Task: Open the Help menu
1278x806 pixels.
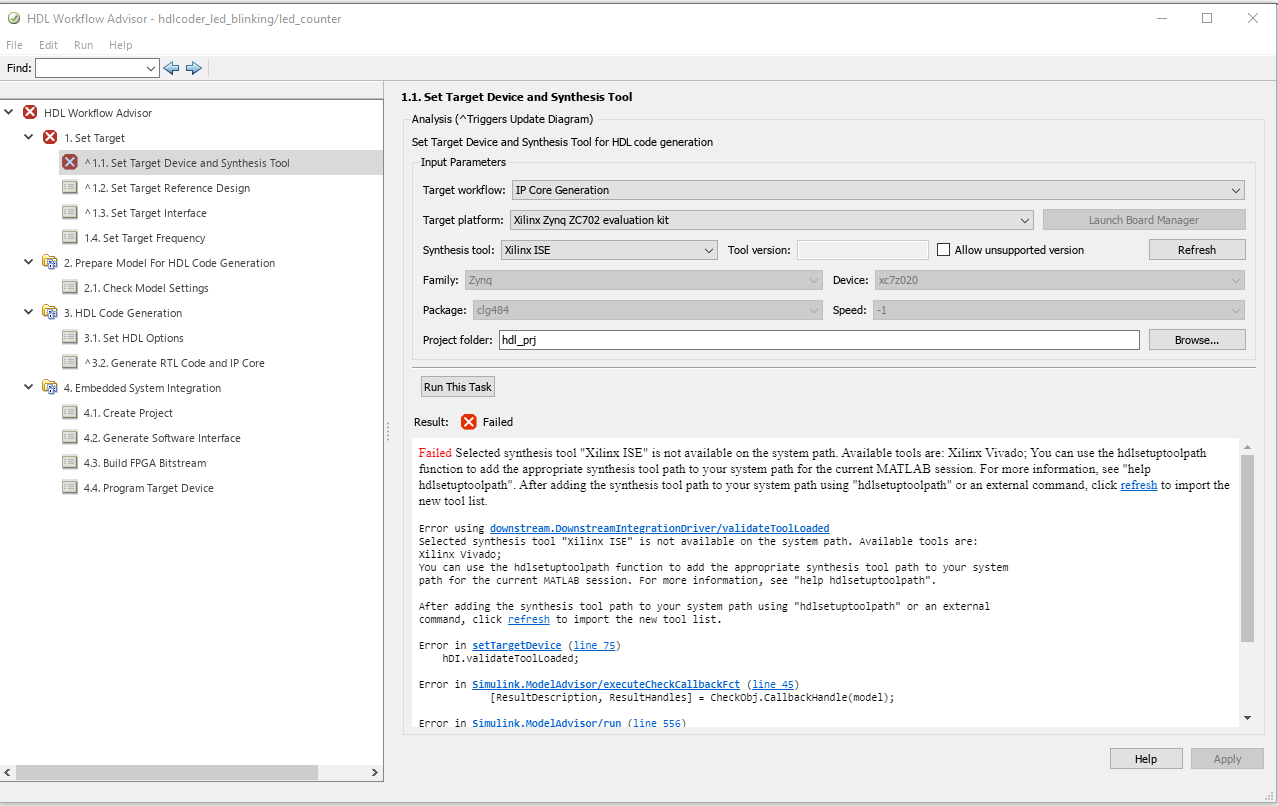Action: 120,44
